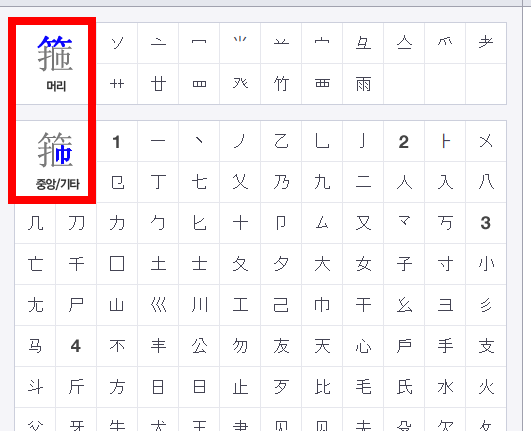The image size is (531, 431).
Task: Pick the 癶 top component
Action: point(240,84)
